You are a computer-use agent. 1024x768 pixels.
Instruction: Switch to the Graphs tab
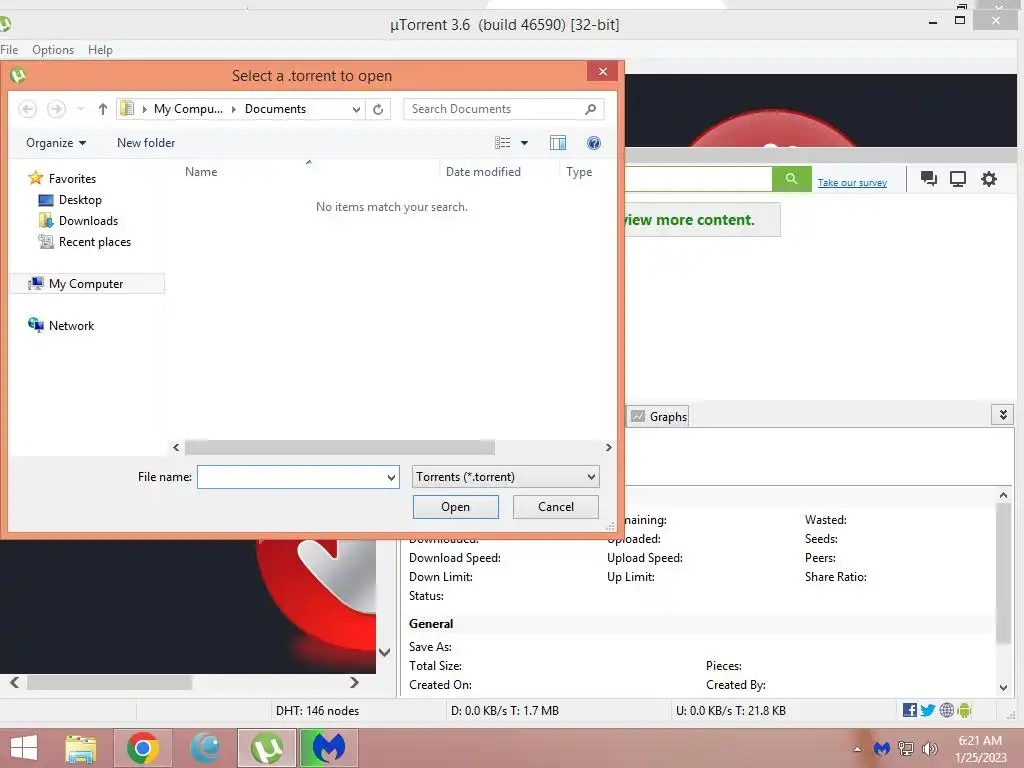point(660,417)
